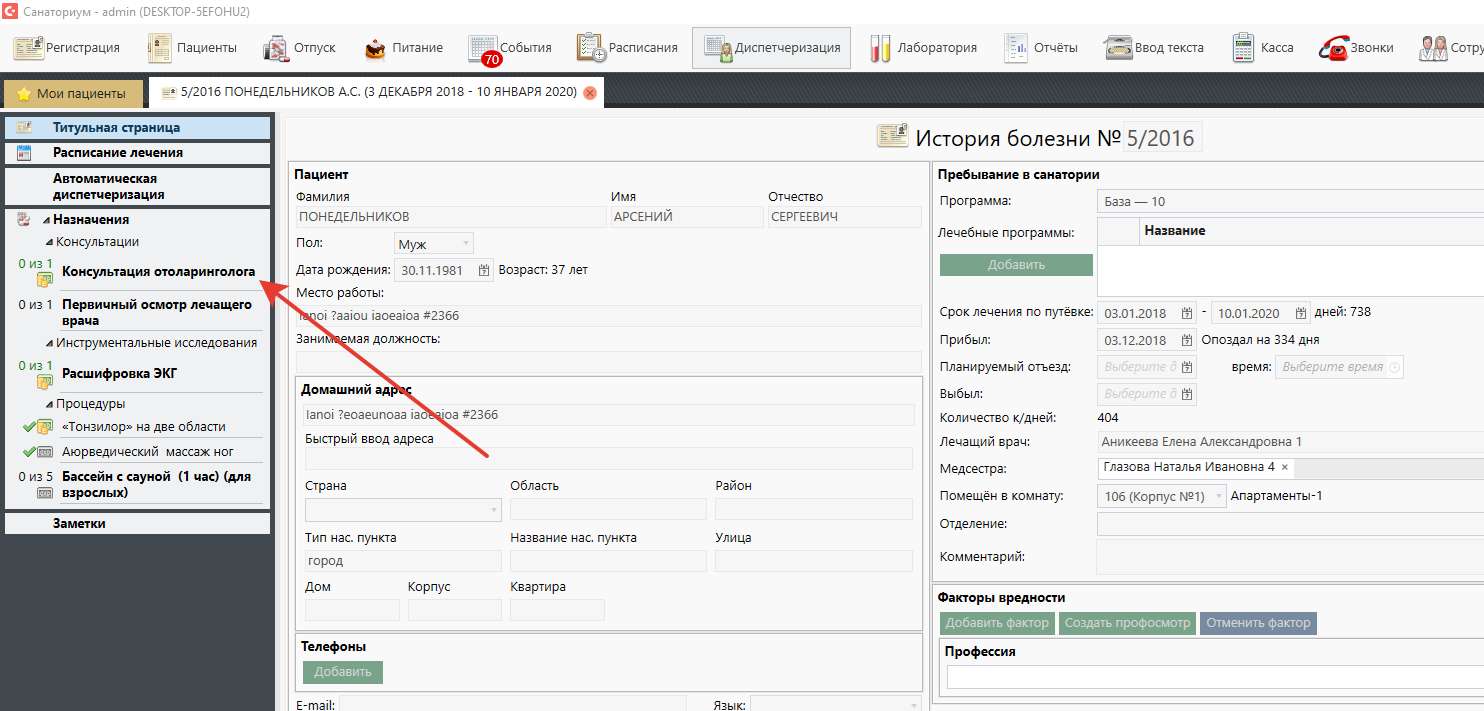Screen dimensions: 1484x711
Task: Click the Быстрый ввод адреса field
Action: (x=608, y=459)
